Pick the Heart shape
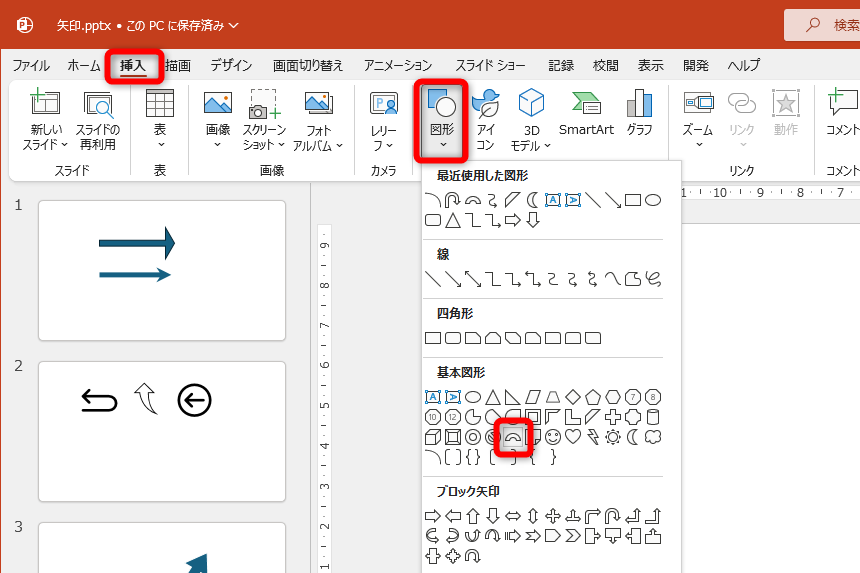The width and height of the screenshot is (860, 573). pos(573,437)
